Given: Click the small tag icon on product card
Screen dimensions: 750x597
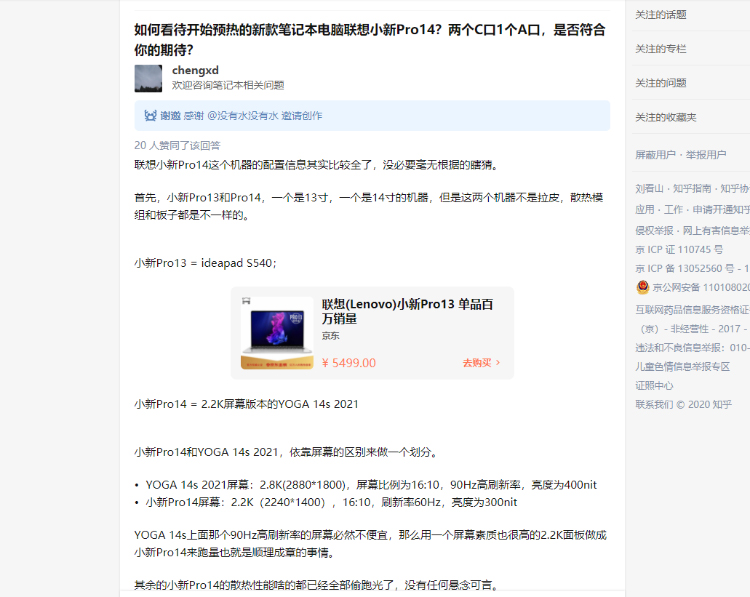Looking at the screenshot, I should 246,301.
